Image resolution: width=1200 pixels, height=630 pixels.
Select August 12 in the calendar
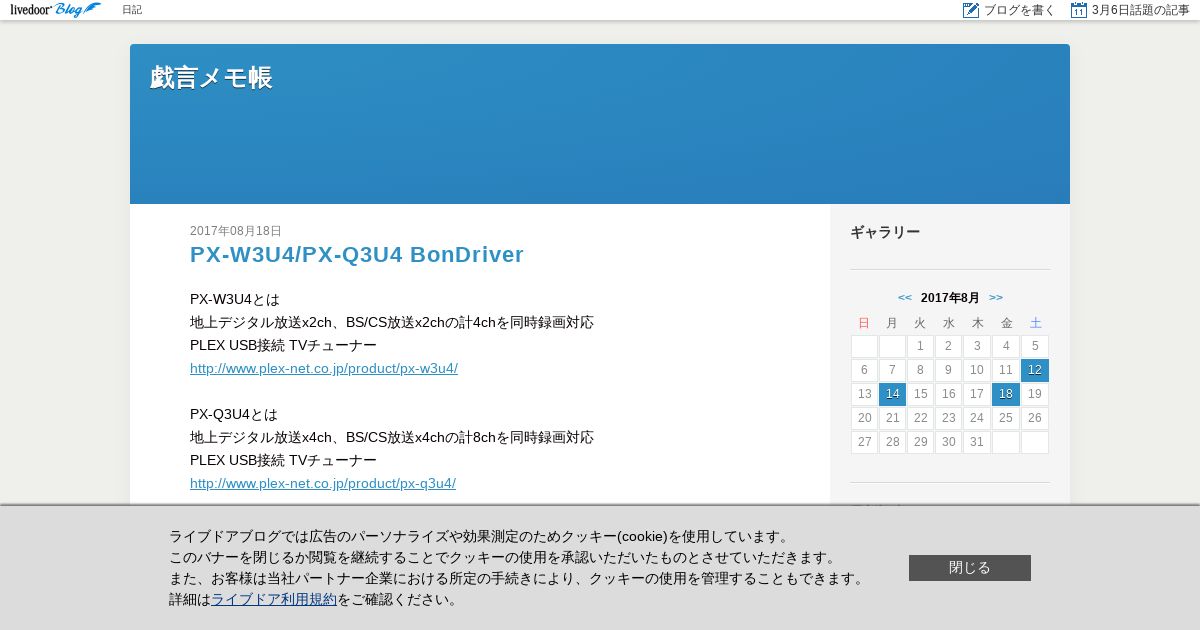click(x=1035, y=370)
